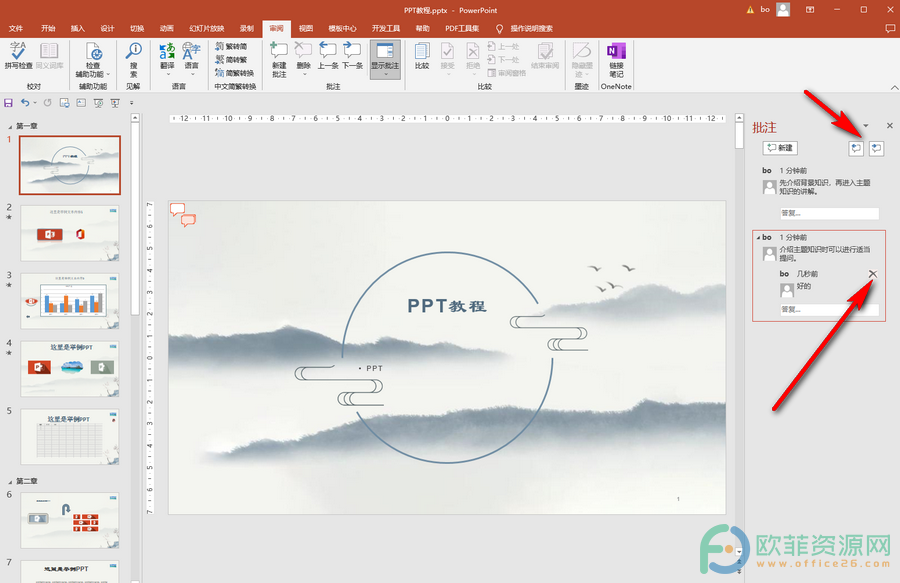
Task: Switch to the 插入 tab
Action: coord(77,28)
